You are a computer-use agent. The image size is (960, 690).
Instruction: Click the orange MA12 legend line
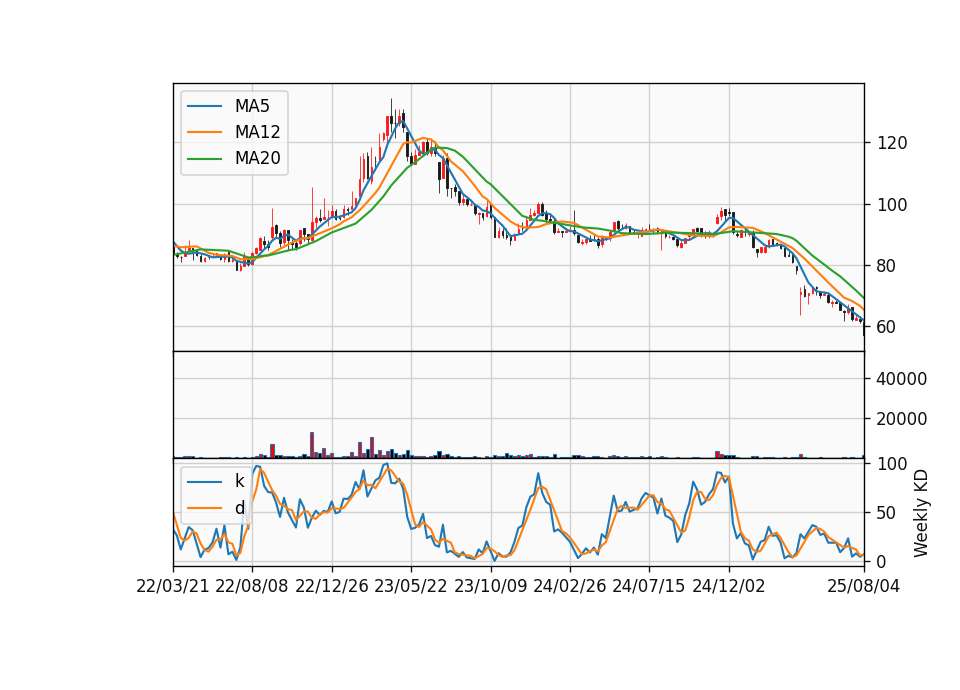coord(204,132)
